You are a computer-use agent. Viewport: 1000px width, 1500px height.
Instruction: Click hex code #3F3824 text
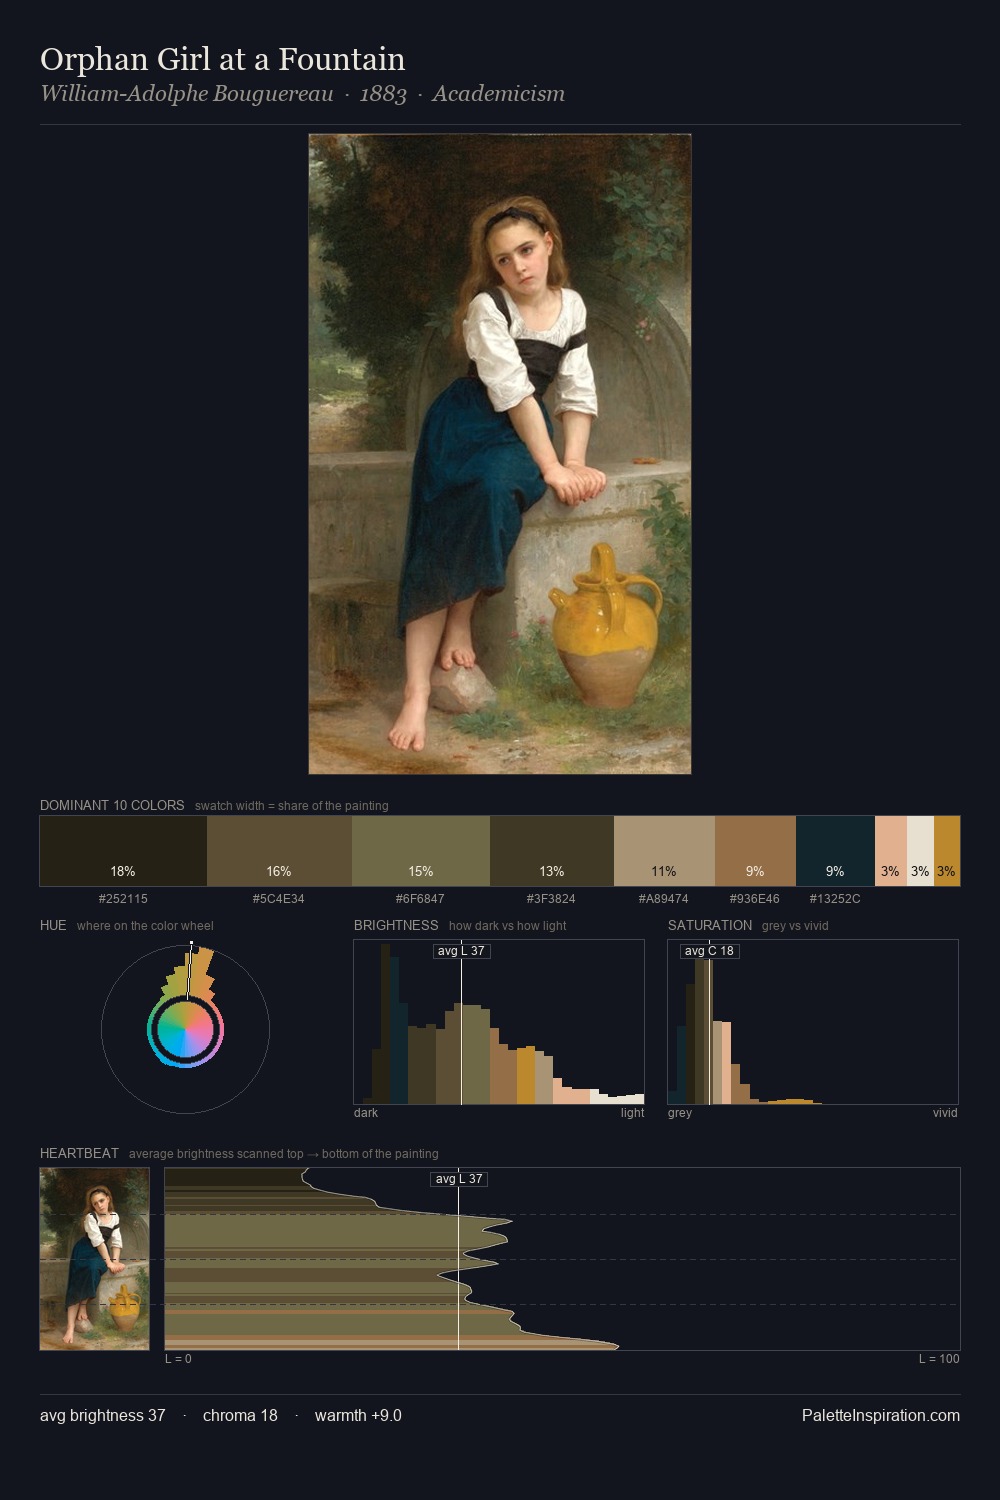pyautogui.click(x=552, y=899)
